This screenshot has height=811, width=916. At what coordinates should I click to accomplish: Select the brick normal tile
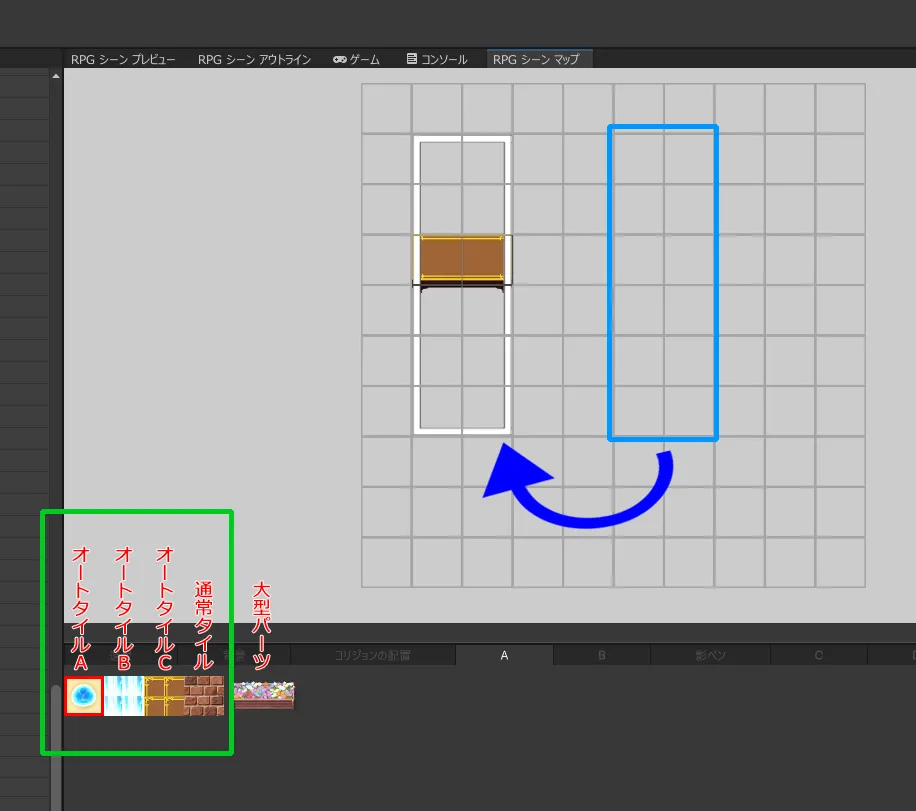(x=204, y=695)
